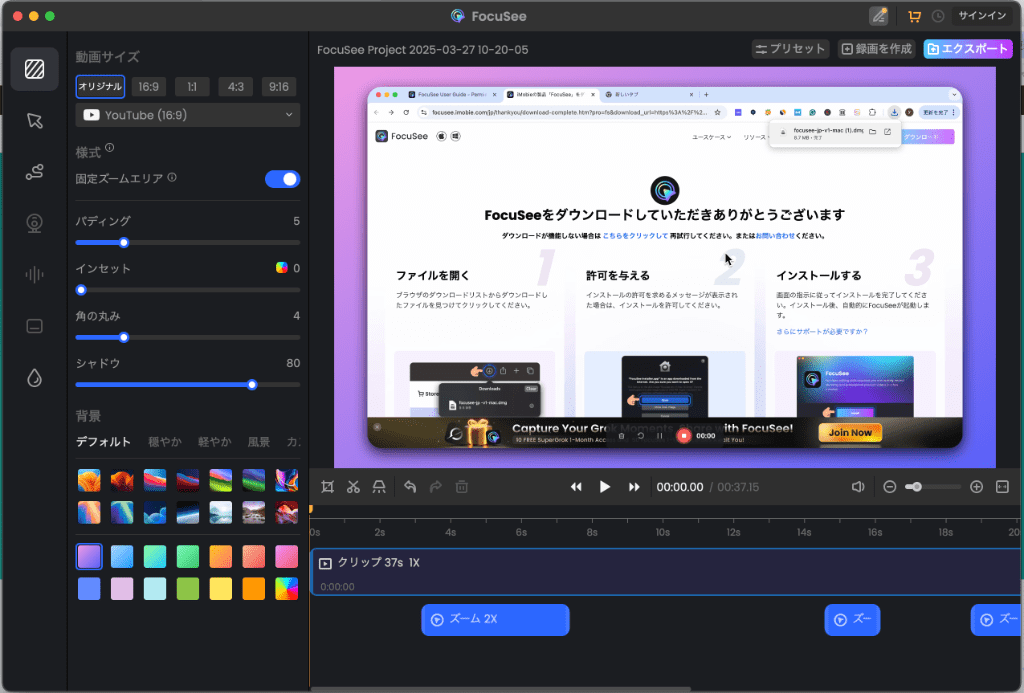Click the シャドウ slider handle

[252, 385]
